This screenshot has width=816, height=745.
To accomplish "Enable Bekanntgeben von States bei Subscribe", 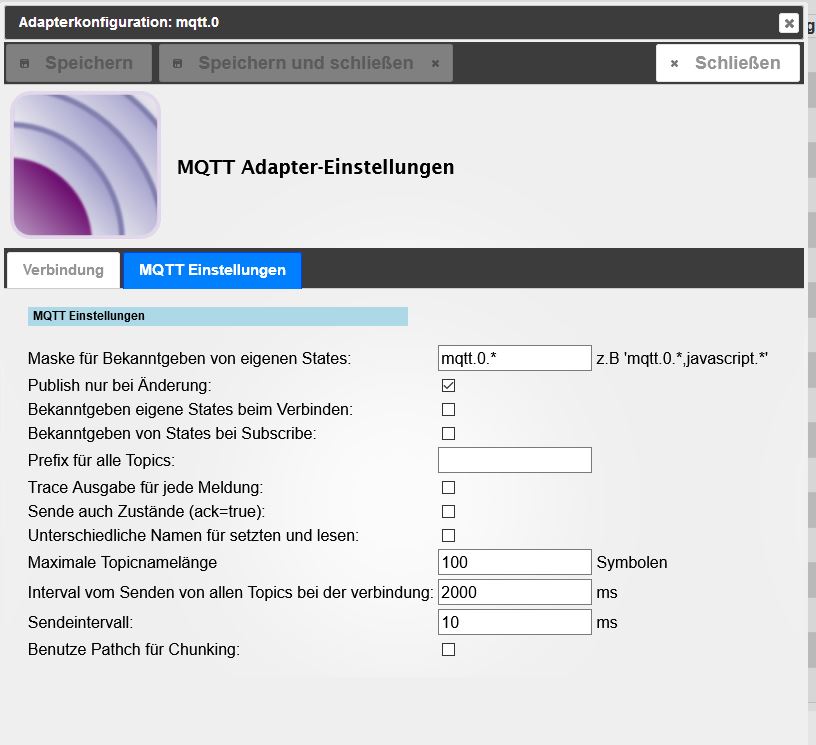I will click(448, 433).
